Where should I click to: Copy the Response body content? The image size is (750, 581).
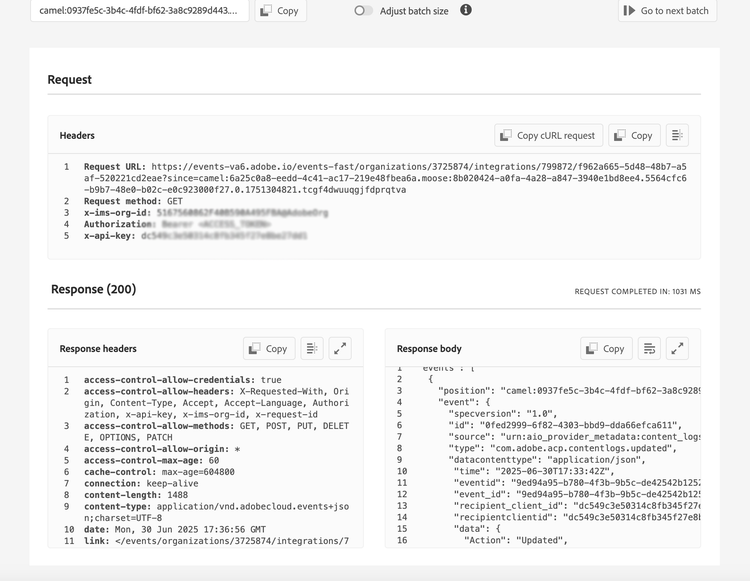(x=606, y=349)
